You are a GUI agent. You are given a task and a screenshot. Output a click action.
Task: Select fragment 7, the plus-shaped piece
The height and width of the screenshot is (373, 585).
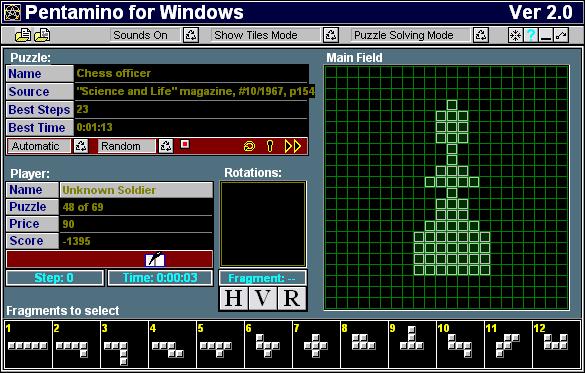[316, 345]
